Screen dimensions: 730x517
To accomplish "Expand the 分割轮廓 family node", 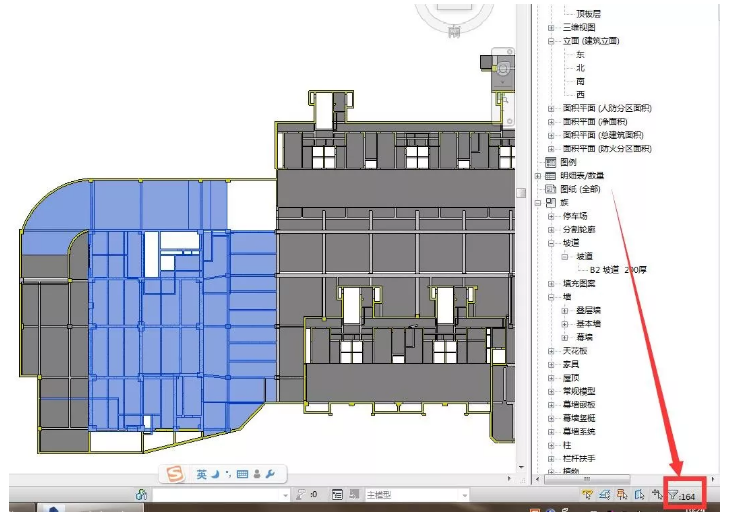I will tap(551, 230).
